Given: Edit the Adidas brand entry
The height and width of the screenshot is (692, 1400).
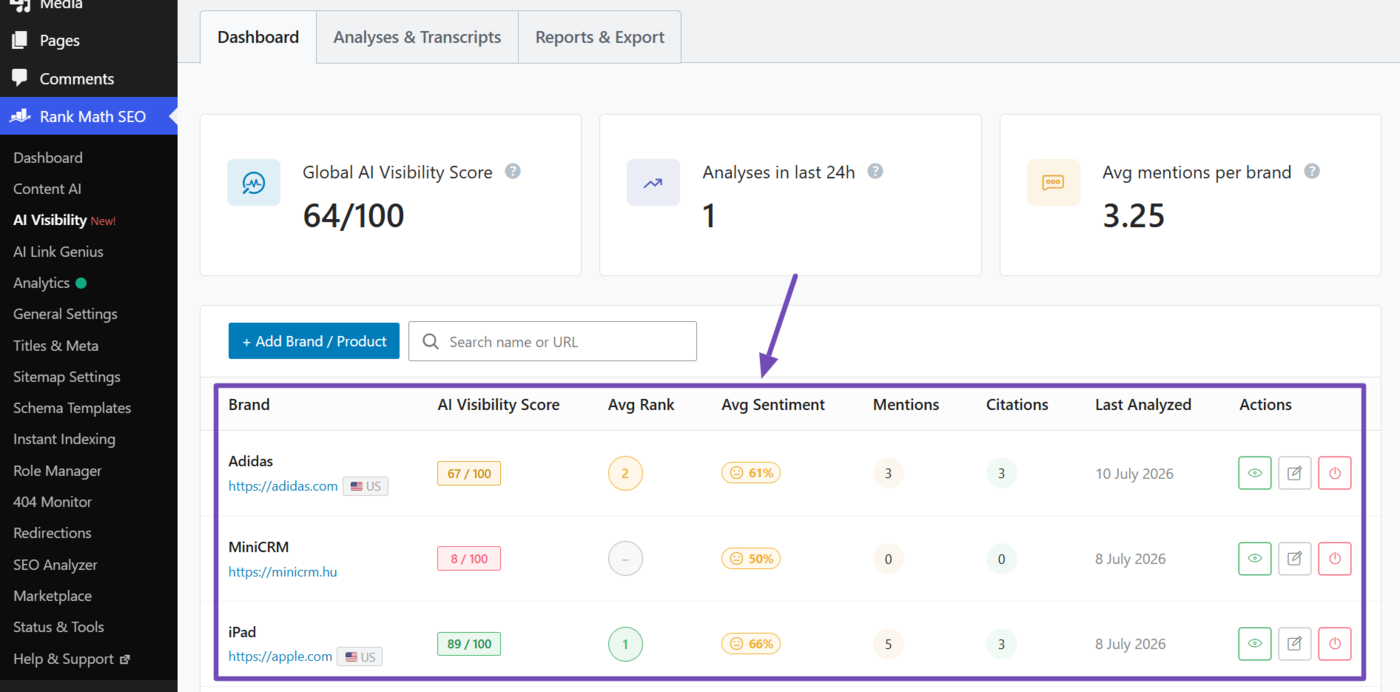Looking at the screenshot, I should (1294, 473).
